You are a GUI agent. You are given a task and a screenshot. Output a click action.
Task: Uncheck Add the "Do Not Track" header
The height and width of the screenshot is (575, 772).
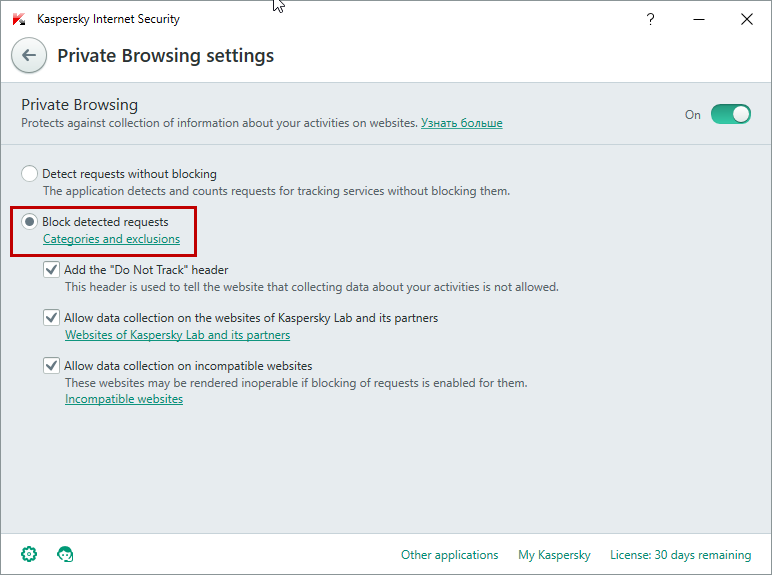(52, 270)
